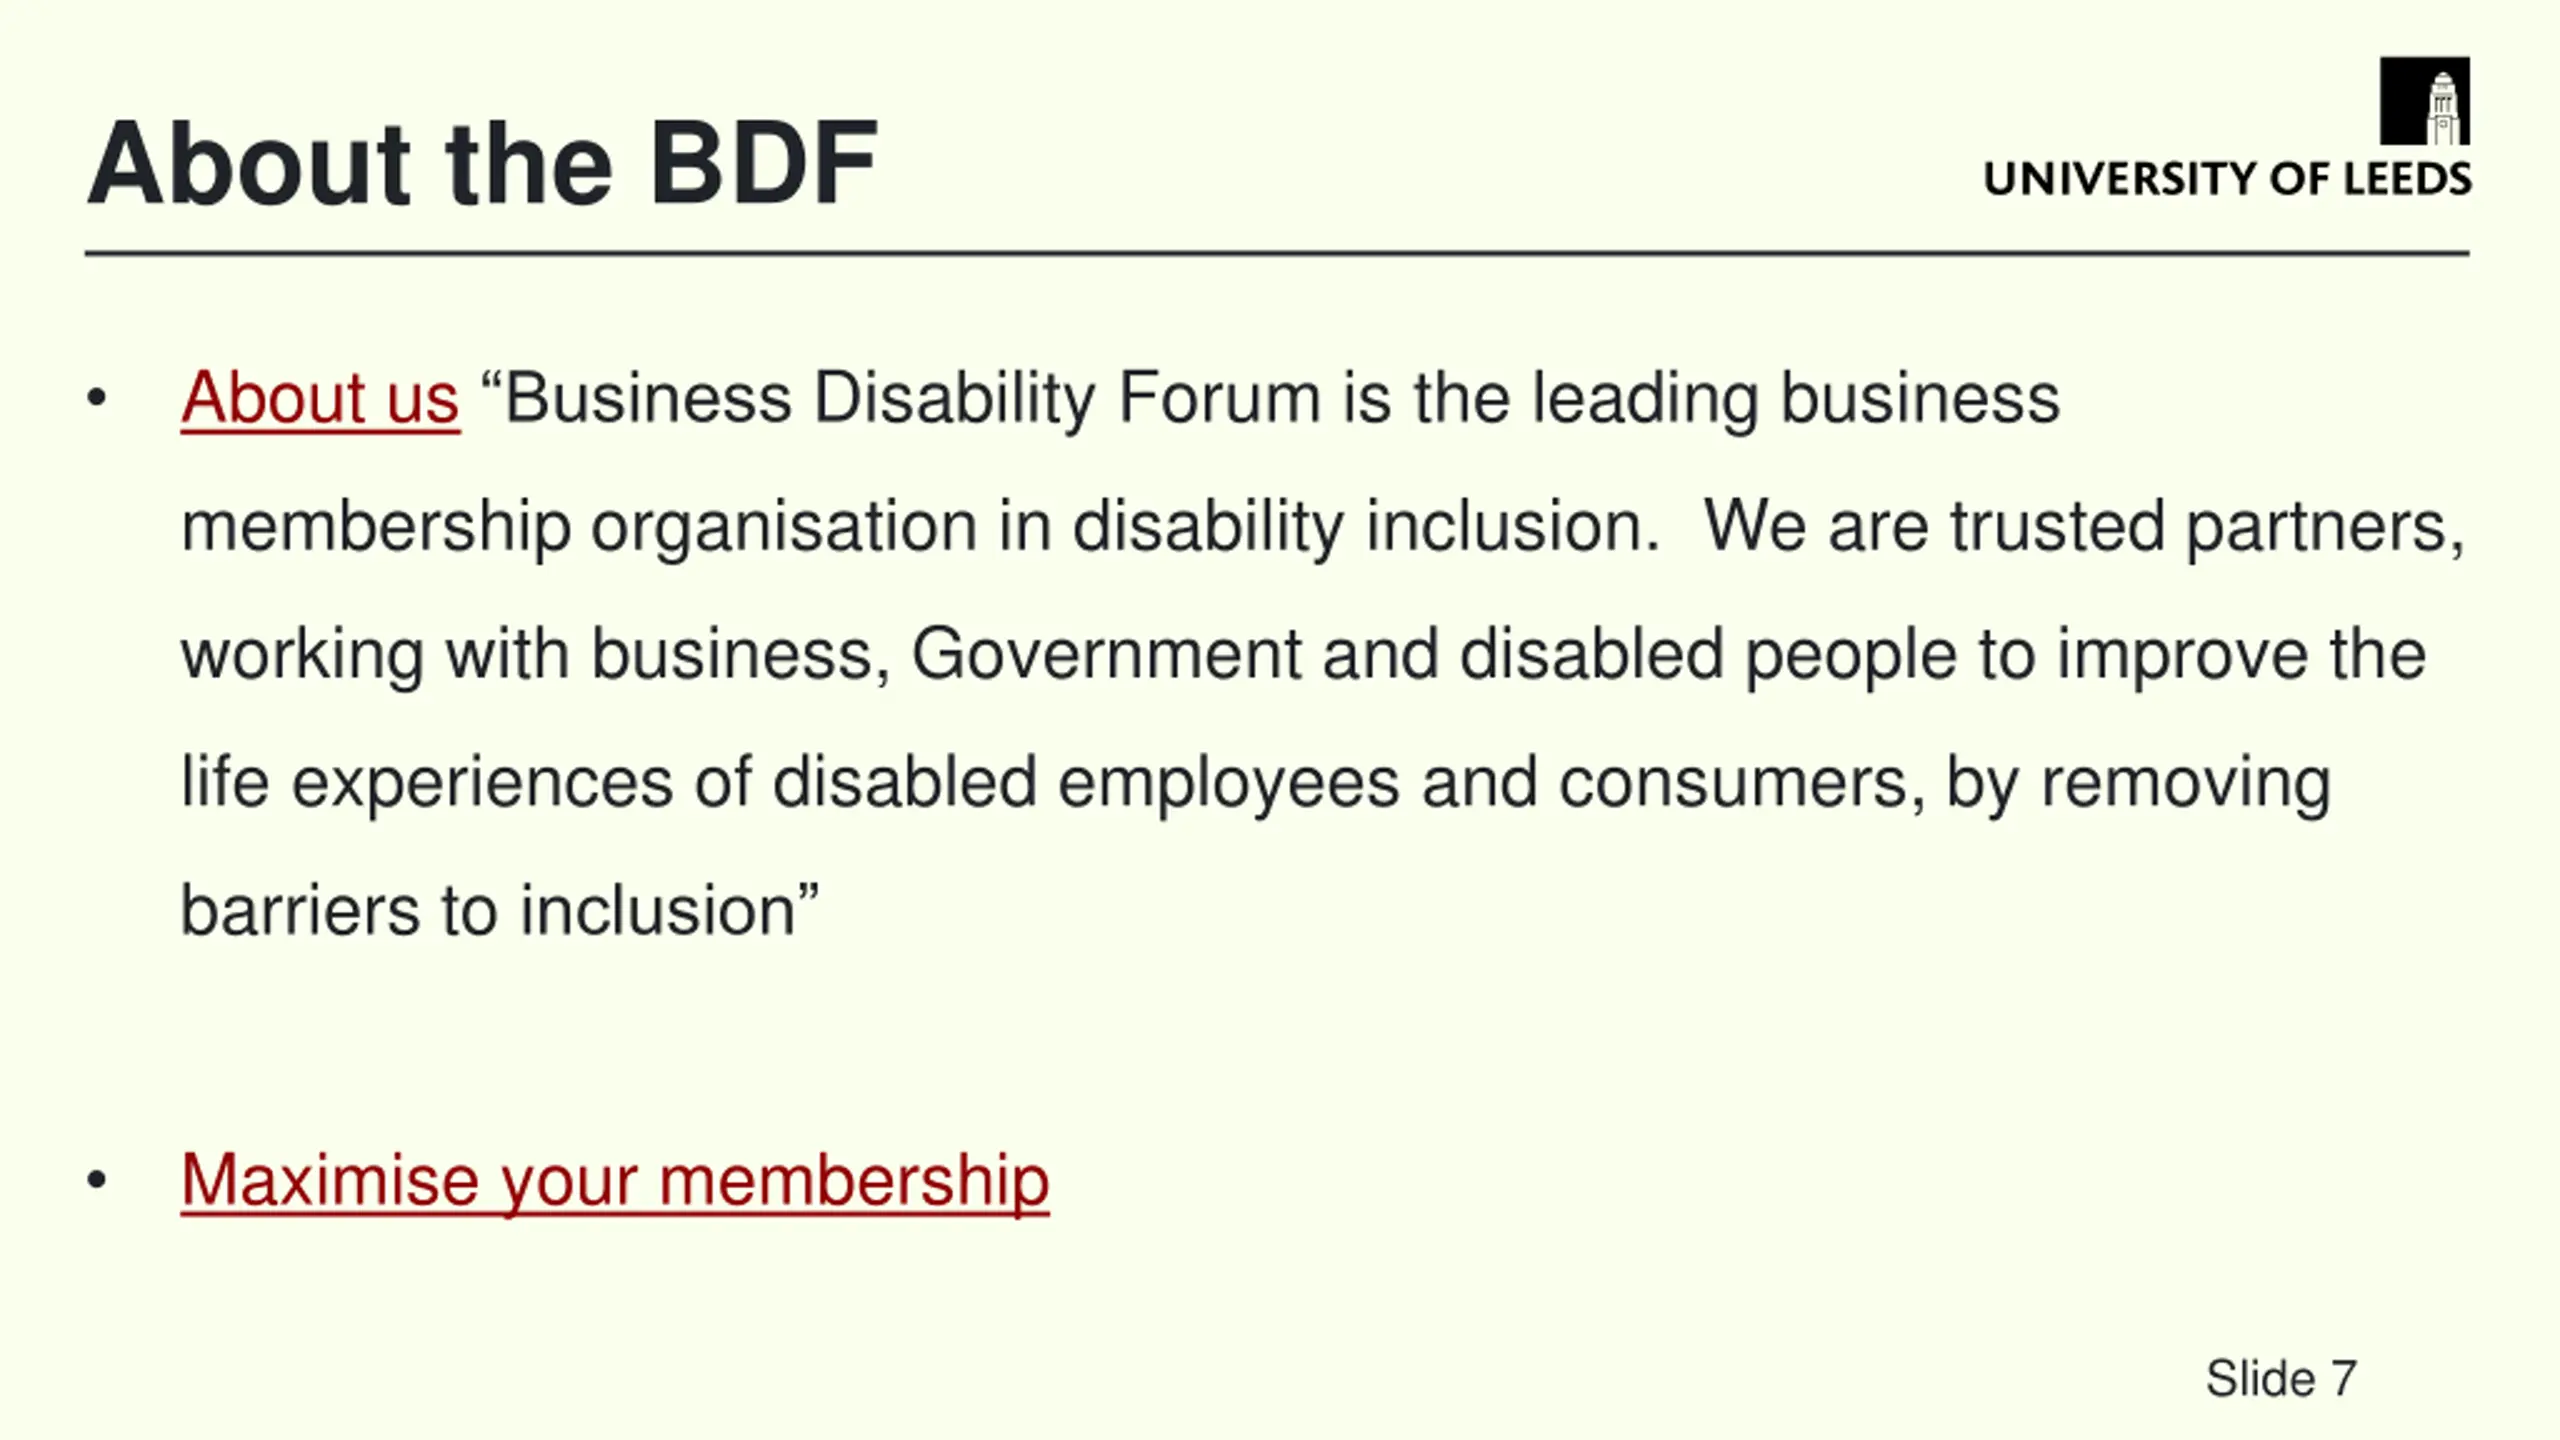Click the phrase membership organisation
2560x1440 pixels.
pos(578,527)
